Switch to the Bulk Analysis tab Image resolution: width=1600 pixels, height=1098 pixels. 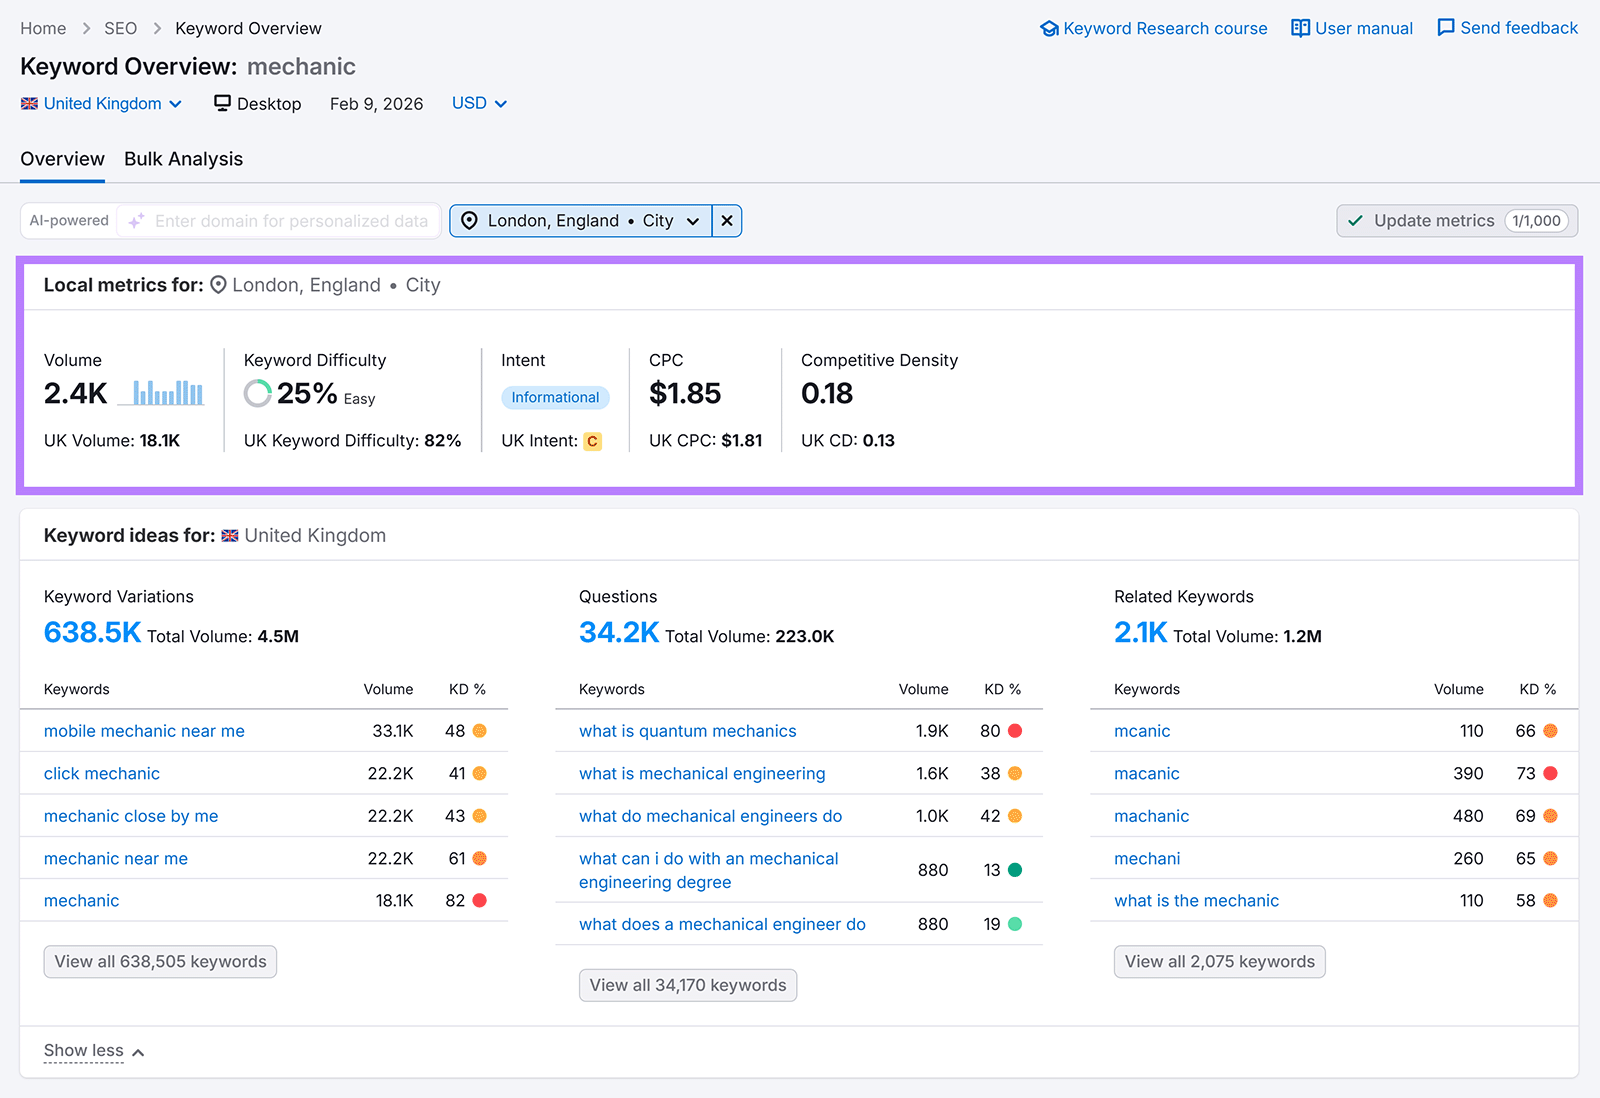[x=183, y=158]
